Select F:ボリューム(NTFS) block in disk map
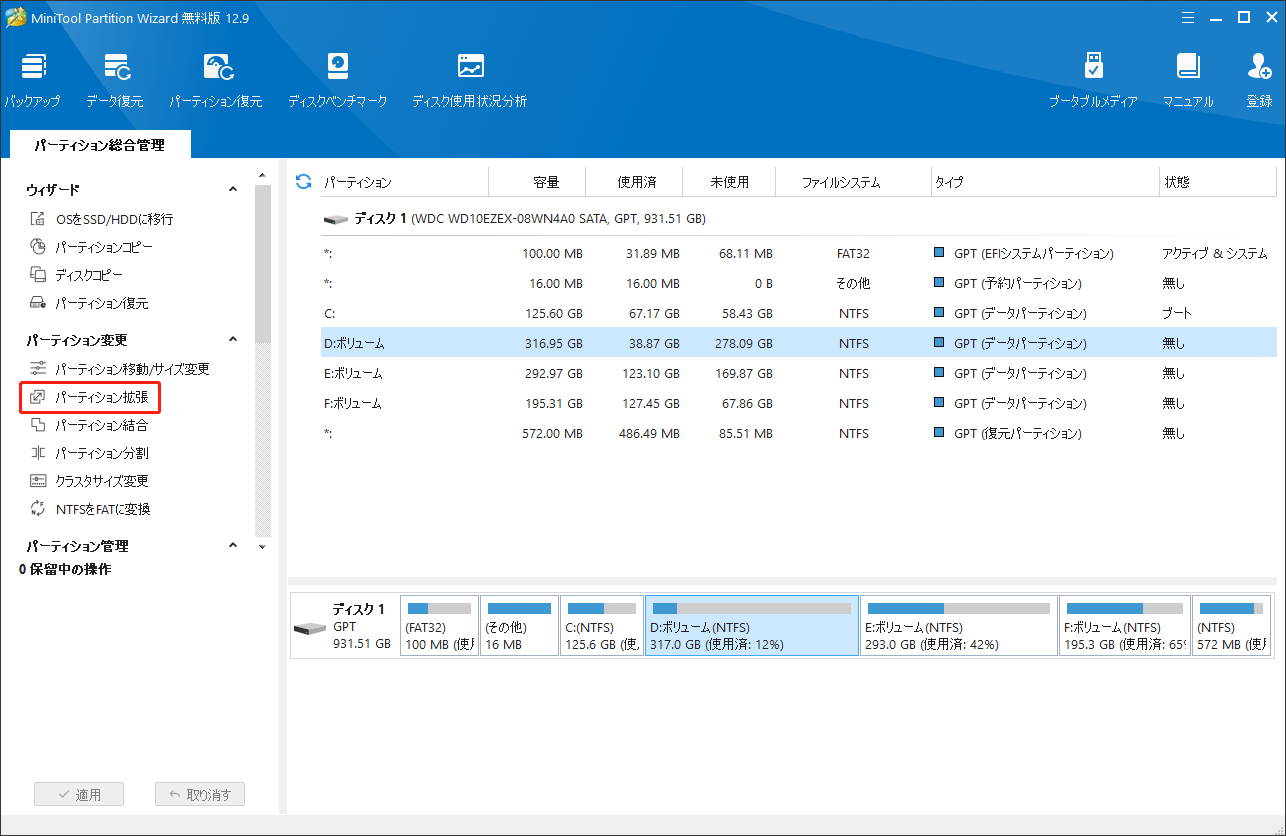The image size is (1286, 836). 1125,626
